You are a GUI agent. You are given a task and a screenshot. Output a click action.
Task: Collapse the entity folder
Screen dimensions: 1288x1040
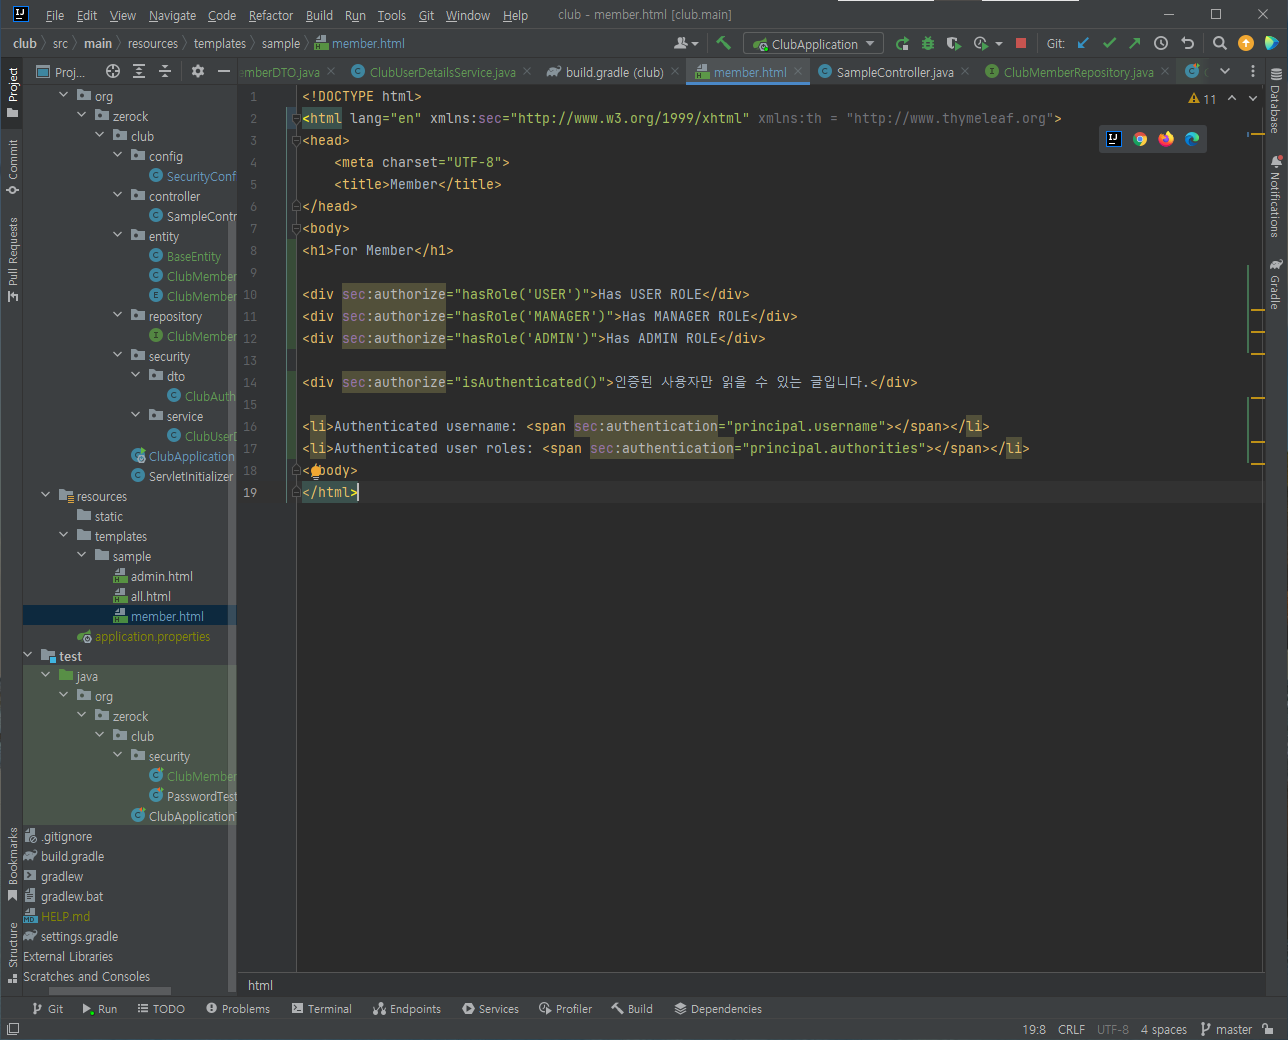tap(118, 235)
